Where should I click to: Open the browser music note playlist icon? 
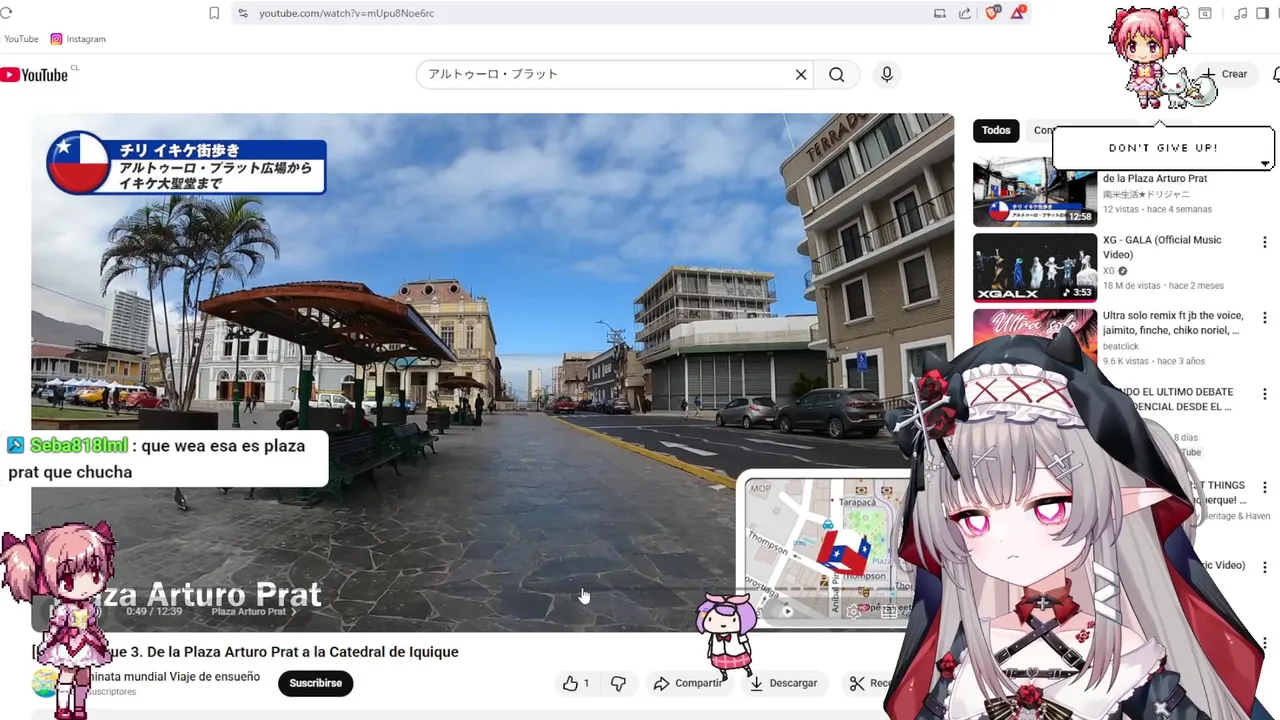click(x=1241, y=13)
